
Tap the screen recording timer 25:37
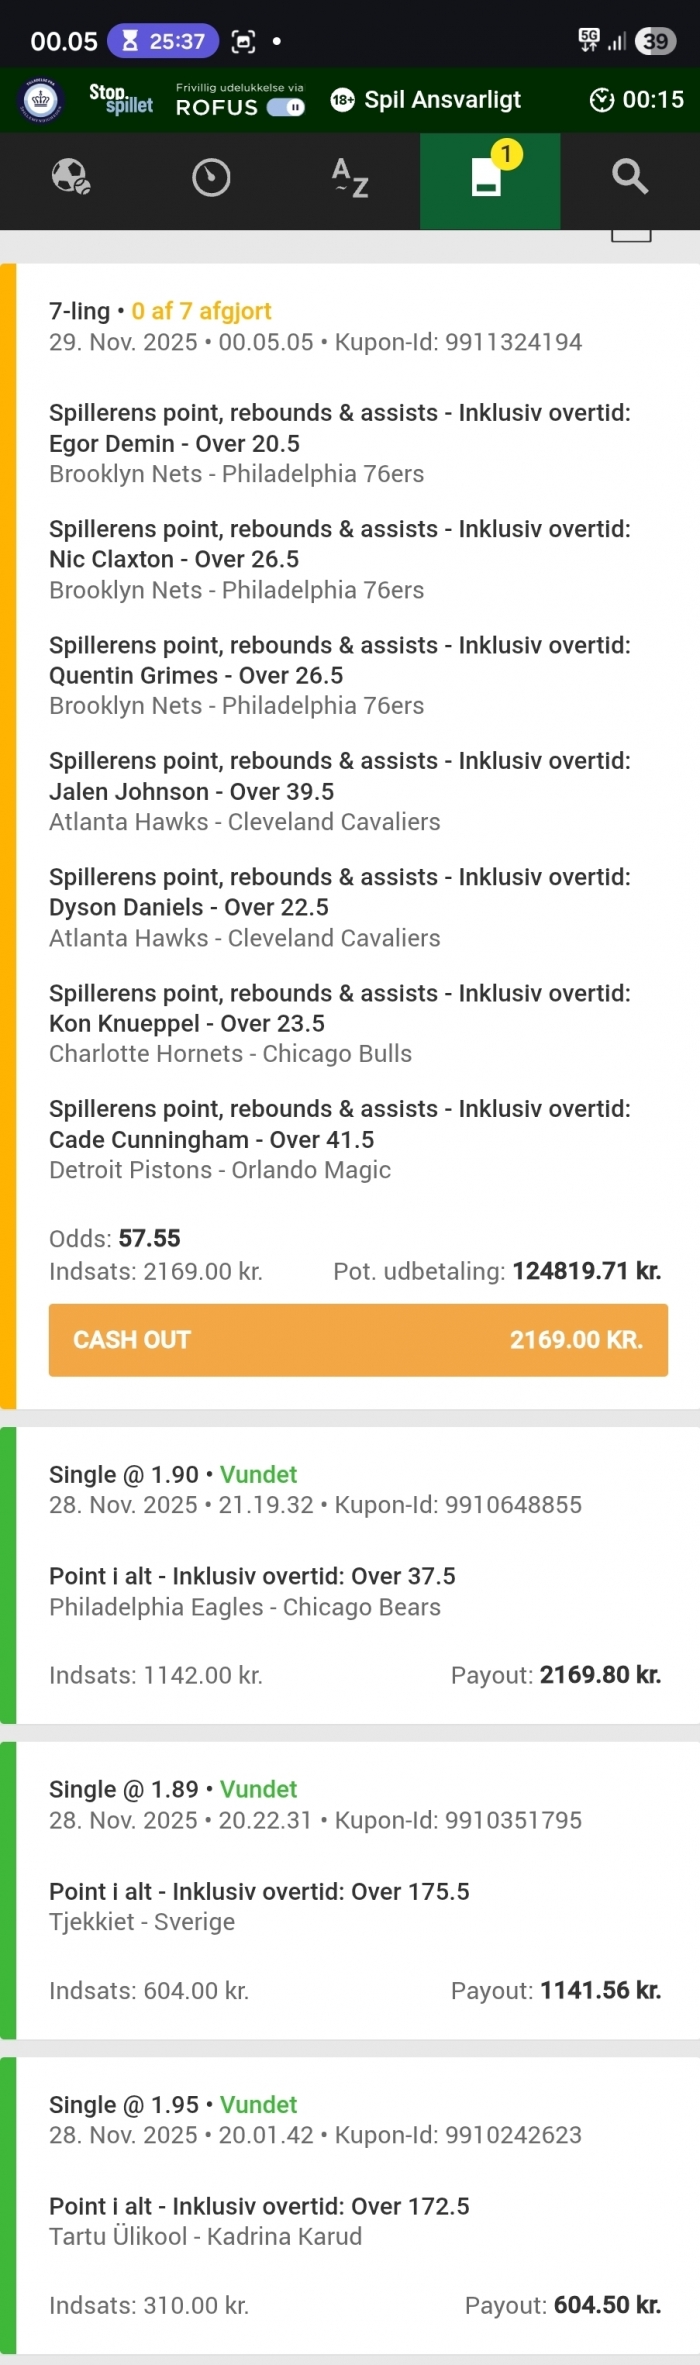[163, 41]
